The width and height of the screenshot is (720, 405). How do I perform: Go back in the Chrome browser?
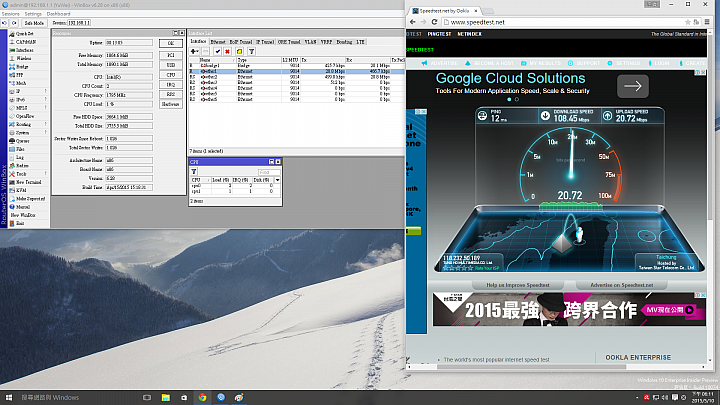[412, 22]
